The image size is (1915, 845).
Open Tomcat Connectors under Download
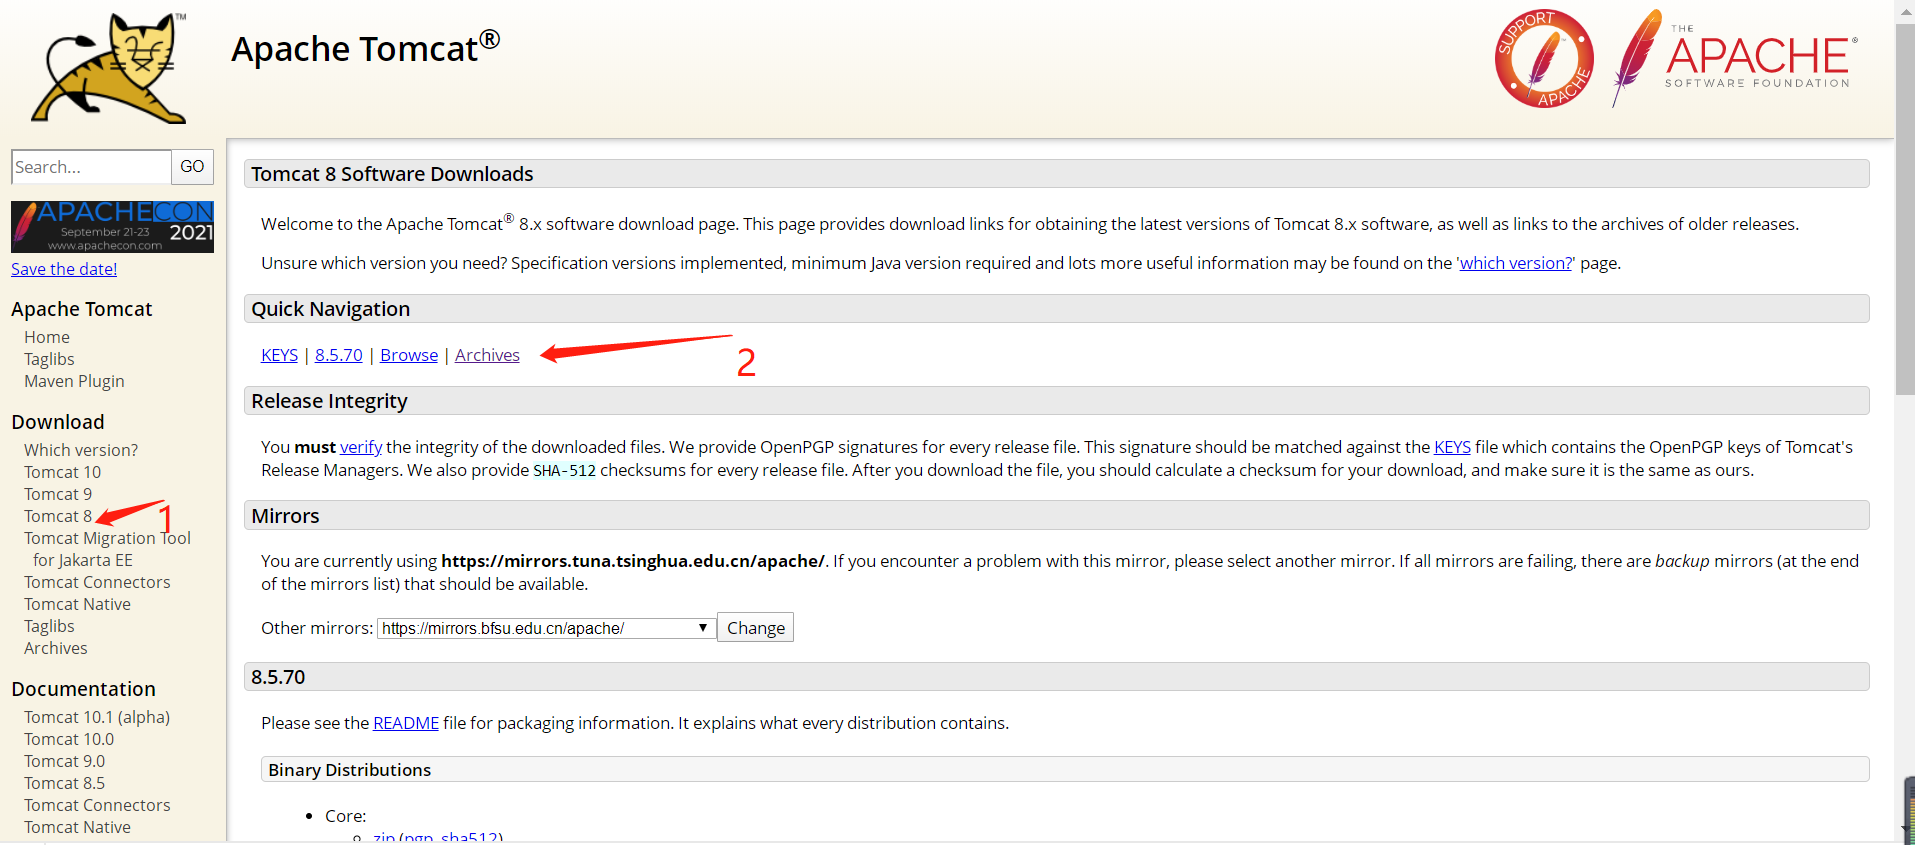coord(97,582)
